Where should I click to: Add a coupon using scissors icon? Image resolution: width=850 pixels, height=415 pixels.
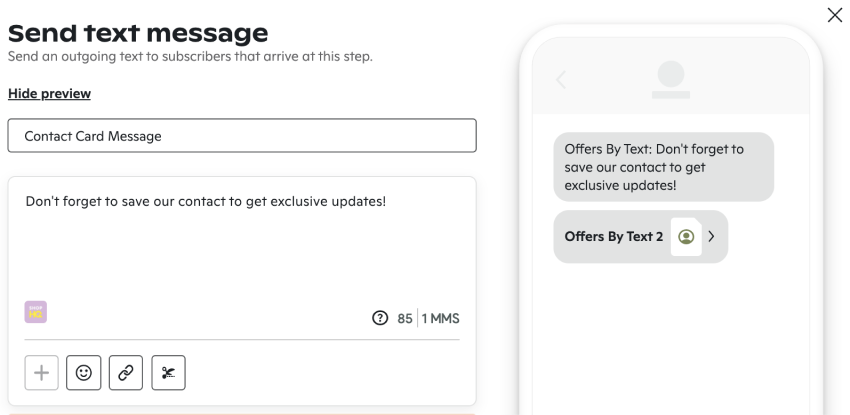169,373
